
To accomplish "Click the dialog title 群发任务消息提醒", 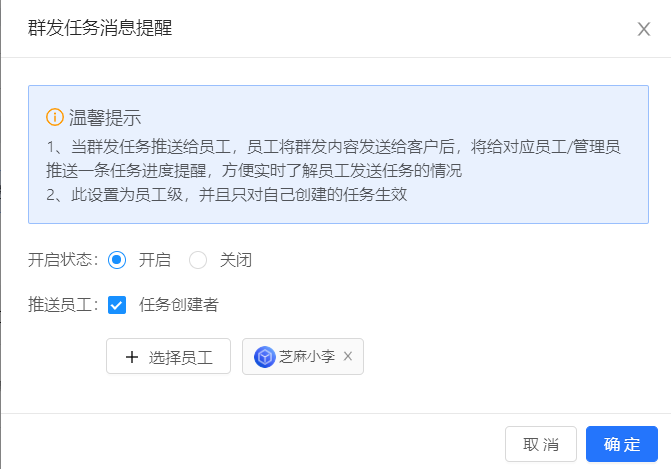I will tap(100, 28).
